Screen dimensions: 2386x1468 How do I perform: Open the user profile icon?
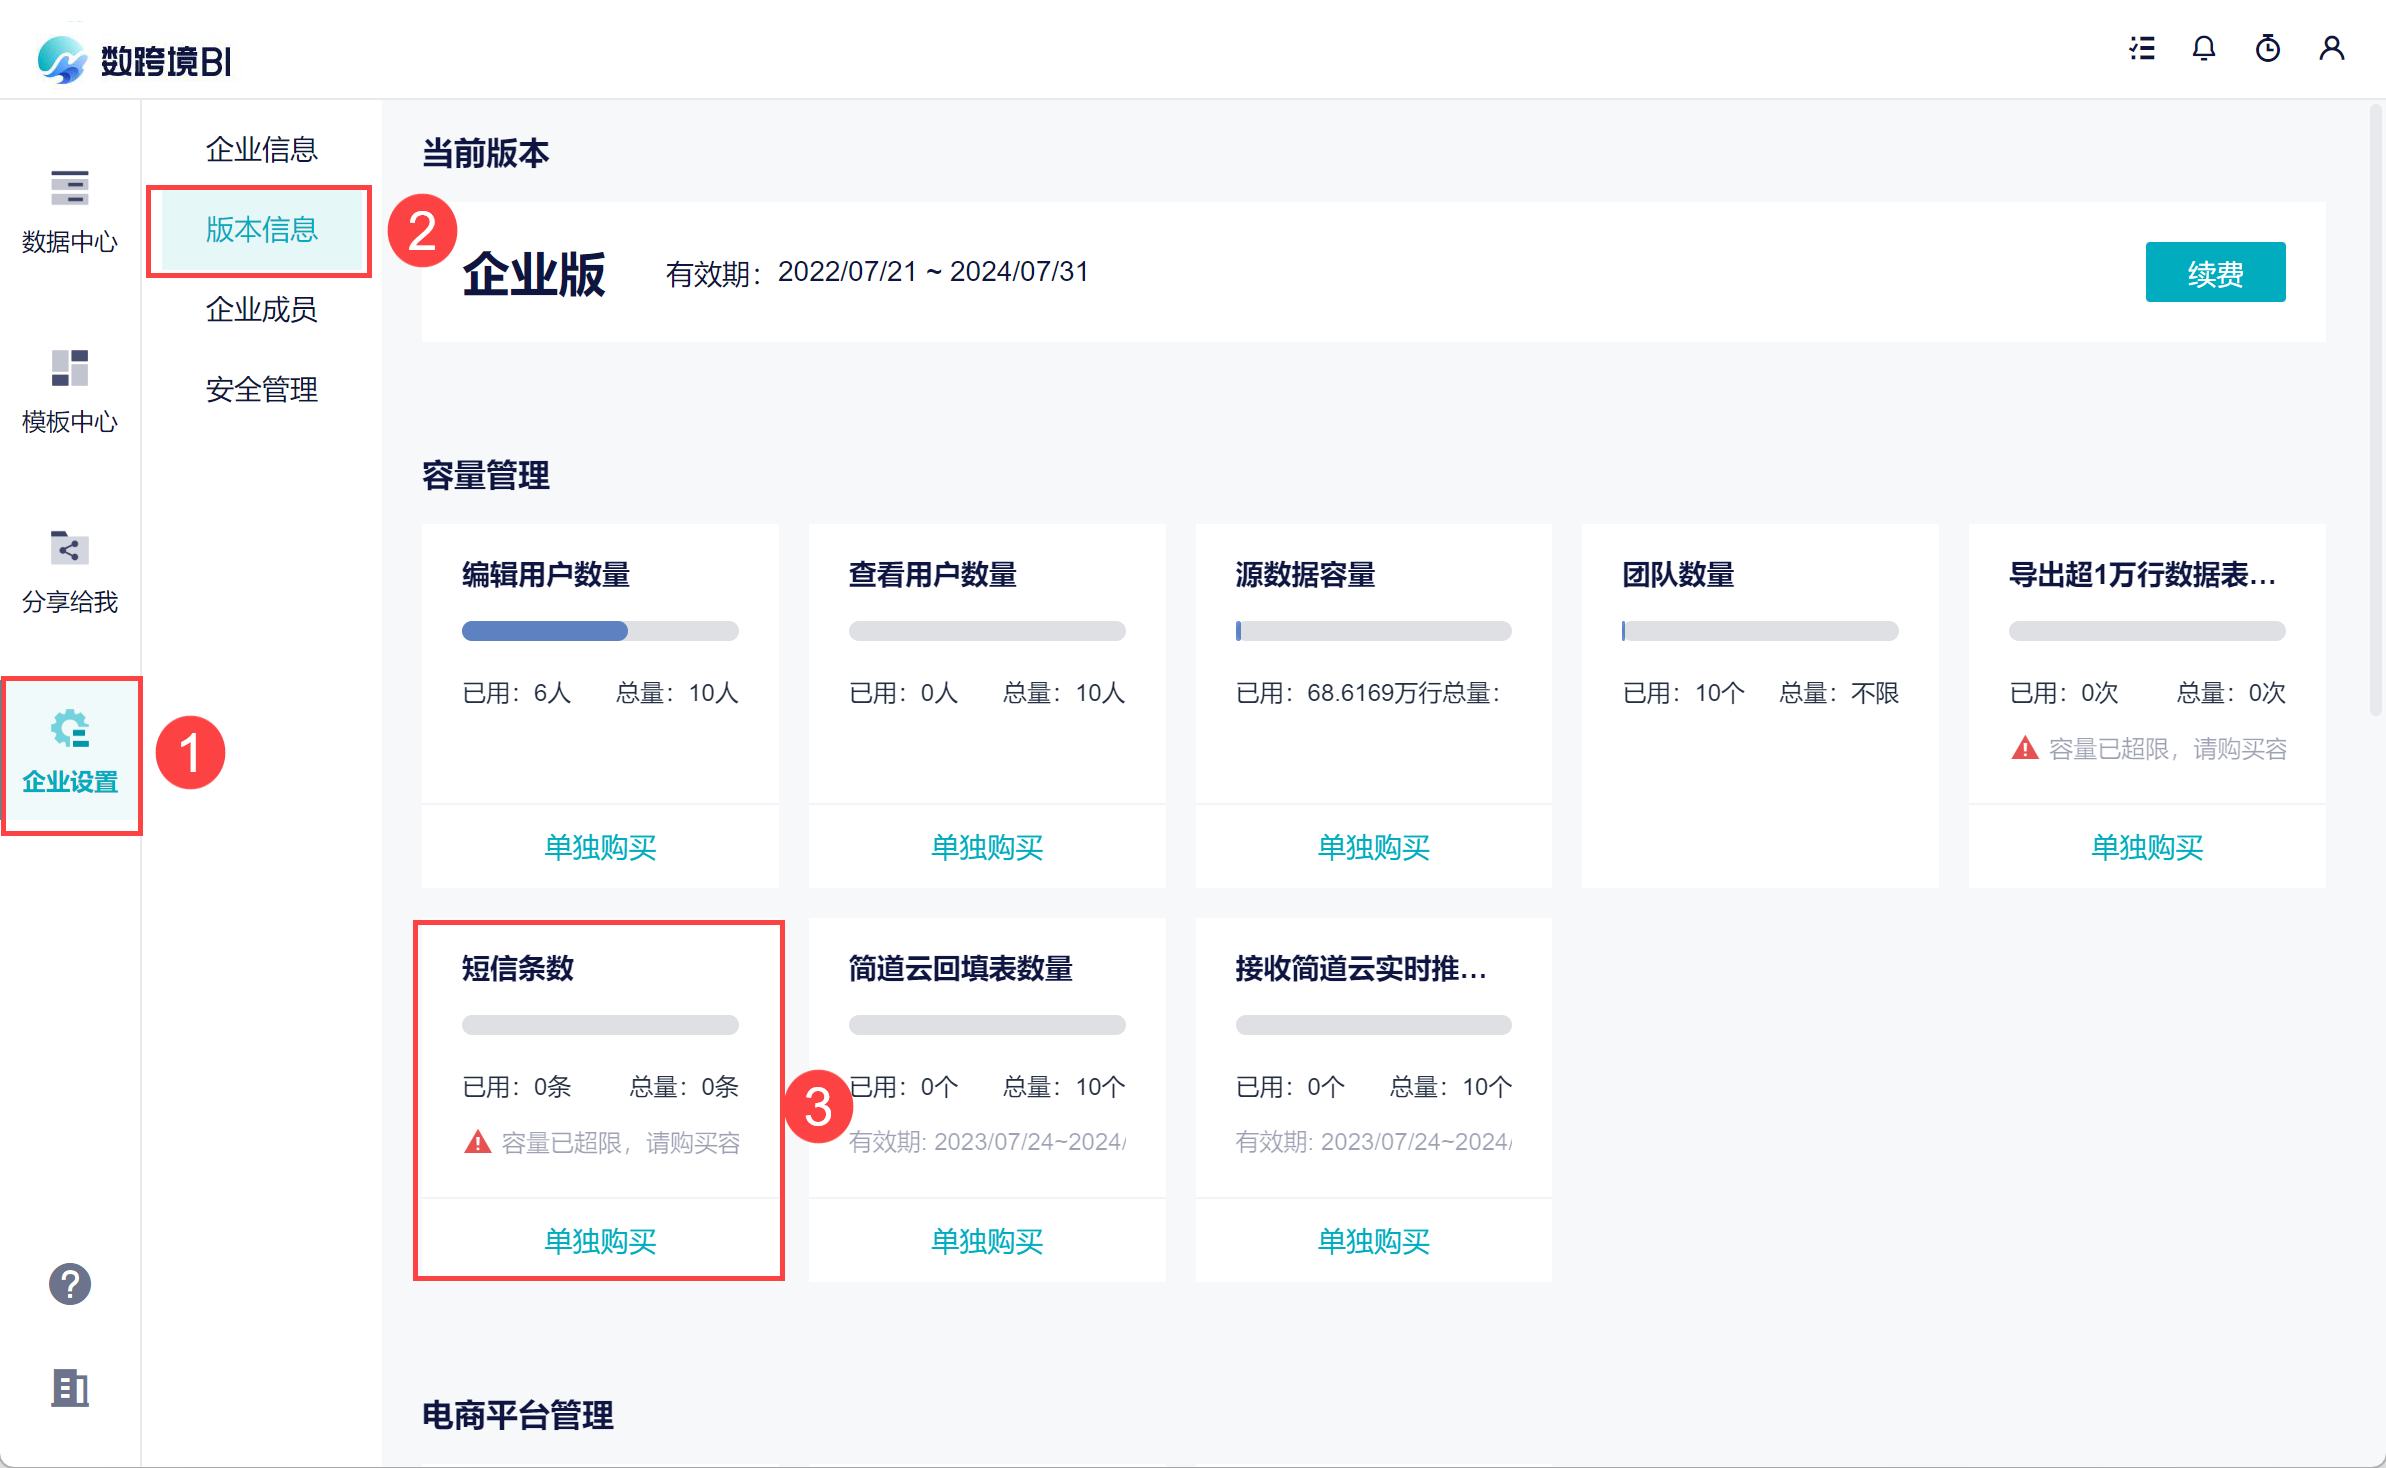point(2331,48)
